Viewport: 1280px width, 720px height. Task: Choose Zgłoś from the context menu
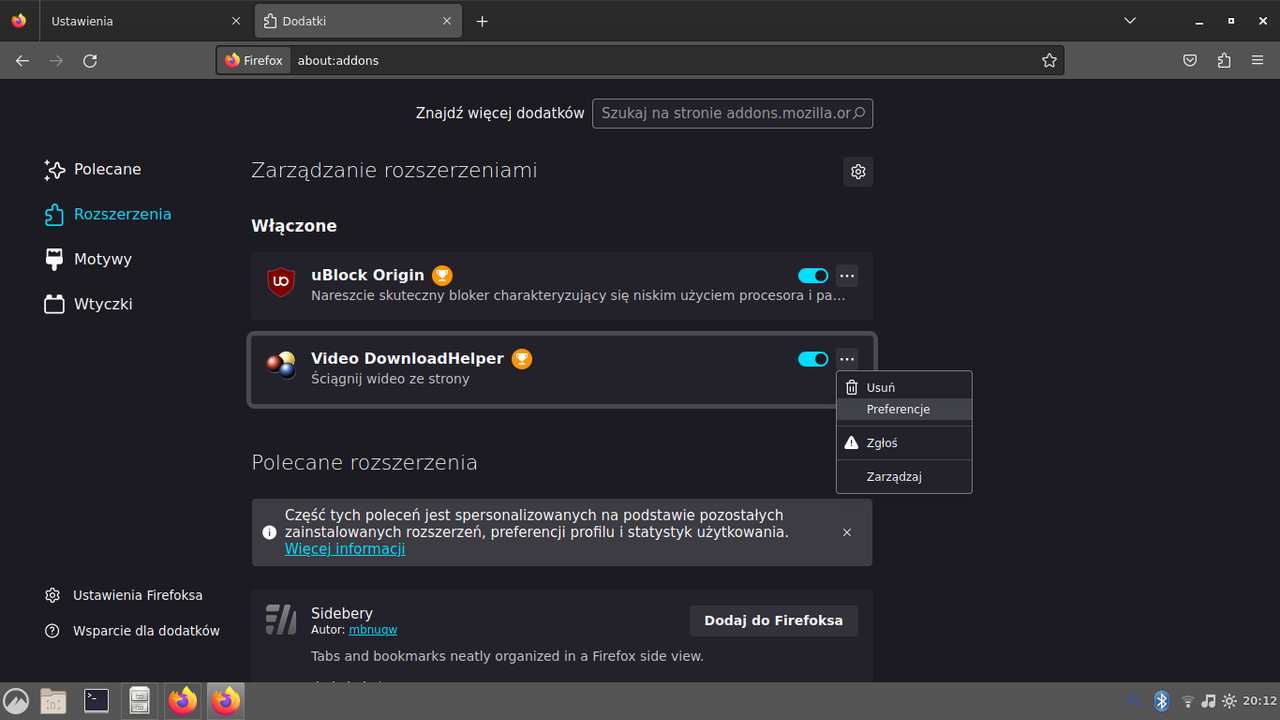point(904,443)
